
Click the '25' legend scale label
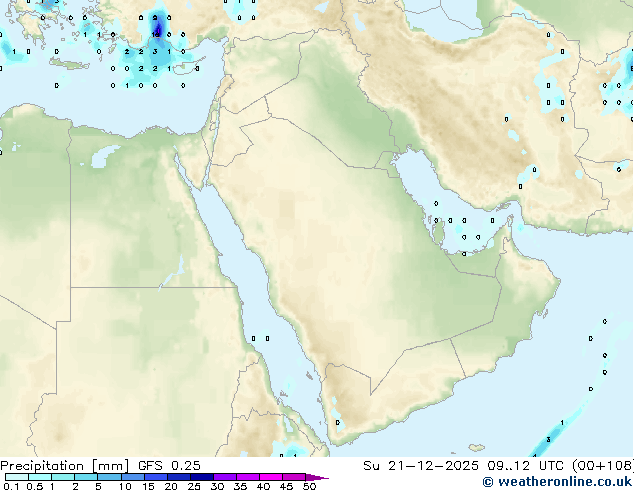point(194,486)
